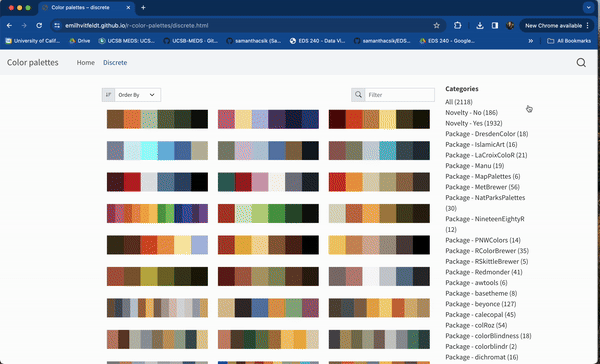Image resolution: width=600 pixels, height=364 pixels.
Task: Filter by Package - colRoz (54)
Action: (x=476, y=325)
